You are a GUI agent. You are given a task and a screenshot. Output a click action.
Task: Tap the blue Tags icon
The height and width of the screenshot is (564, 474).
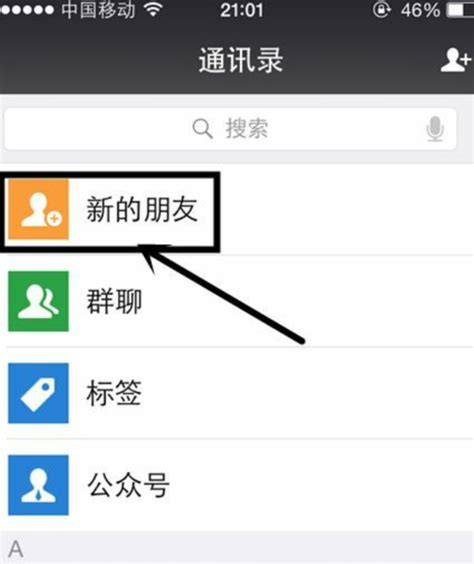[x=38, y=393]
